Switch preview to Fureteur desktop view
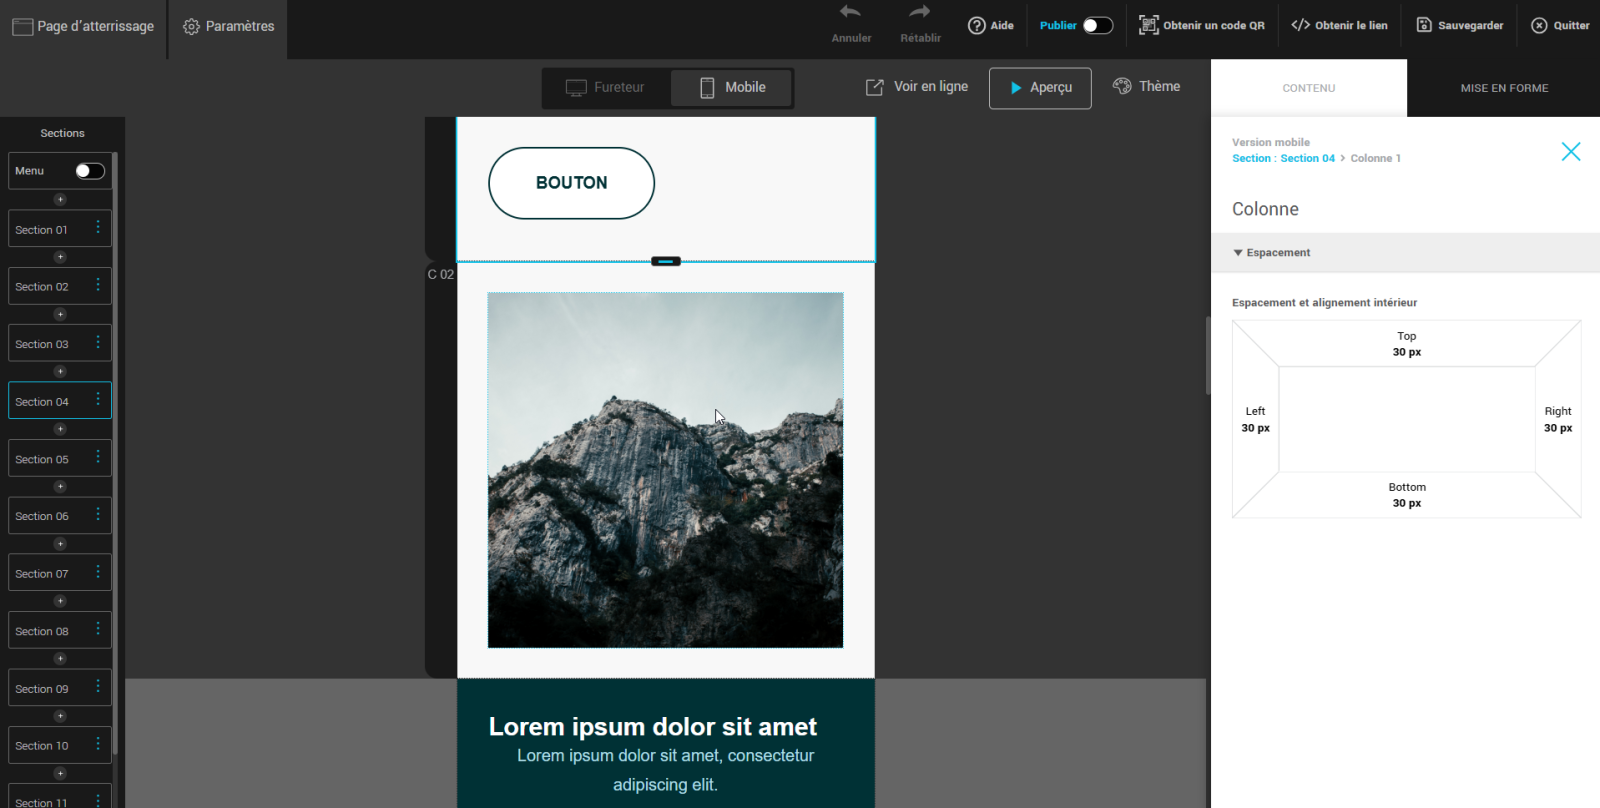The image size is (1600, 808). coord(606,88)
